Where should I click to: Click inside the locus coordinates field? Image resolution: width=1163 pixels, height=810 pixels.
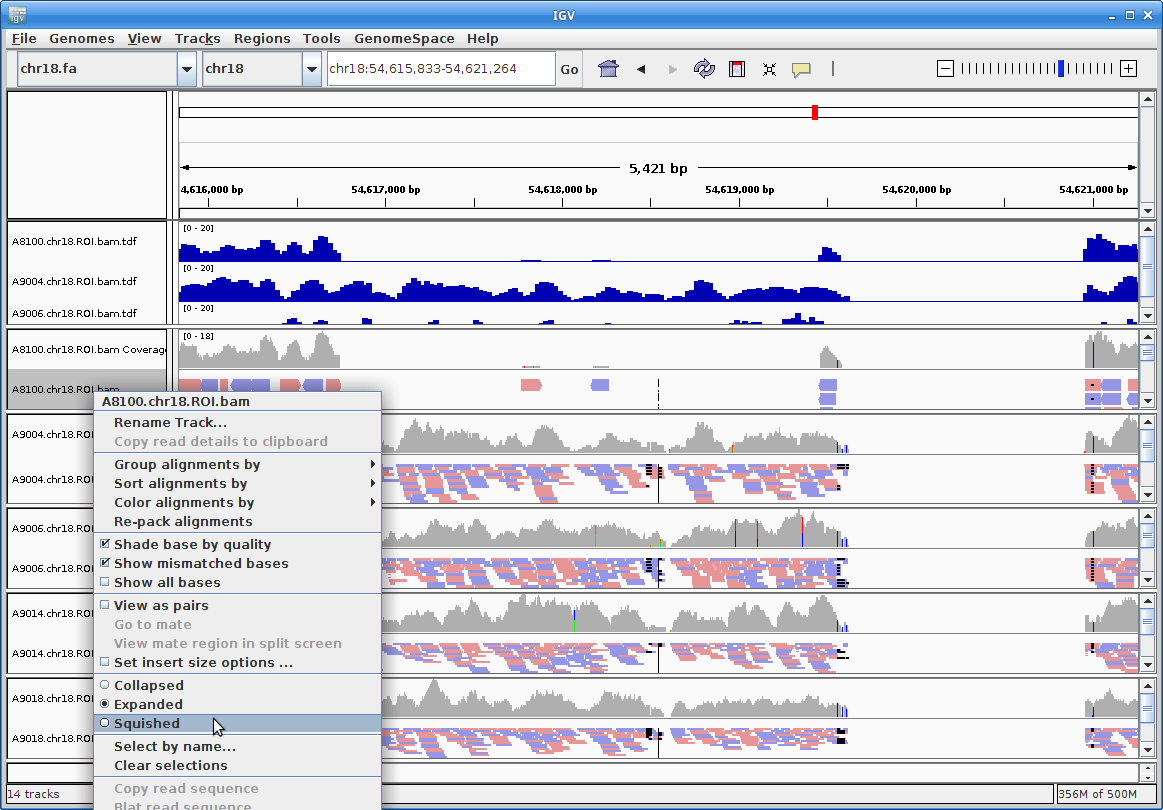[x=440, y=68]
